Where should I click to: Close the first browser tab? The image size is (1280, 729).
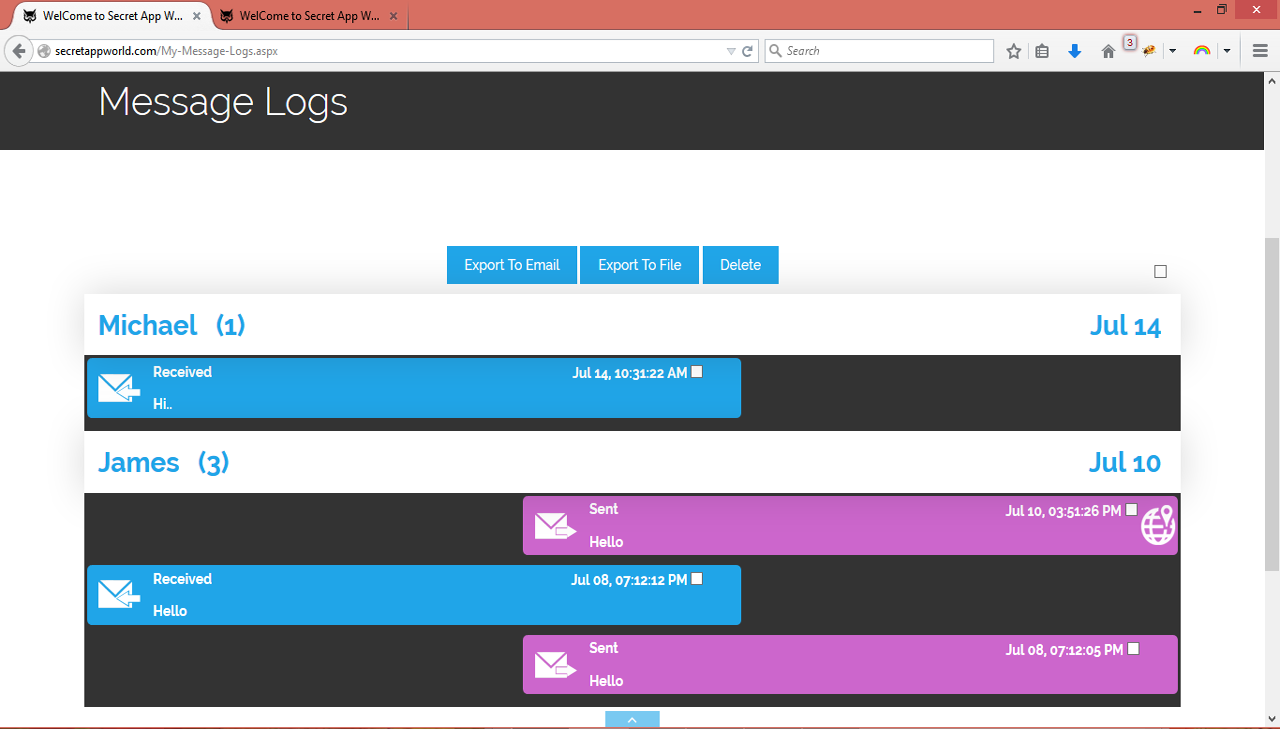click(x=197, y=16)
